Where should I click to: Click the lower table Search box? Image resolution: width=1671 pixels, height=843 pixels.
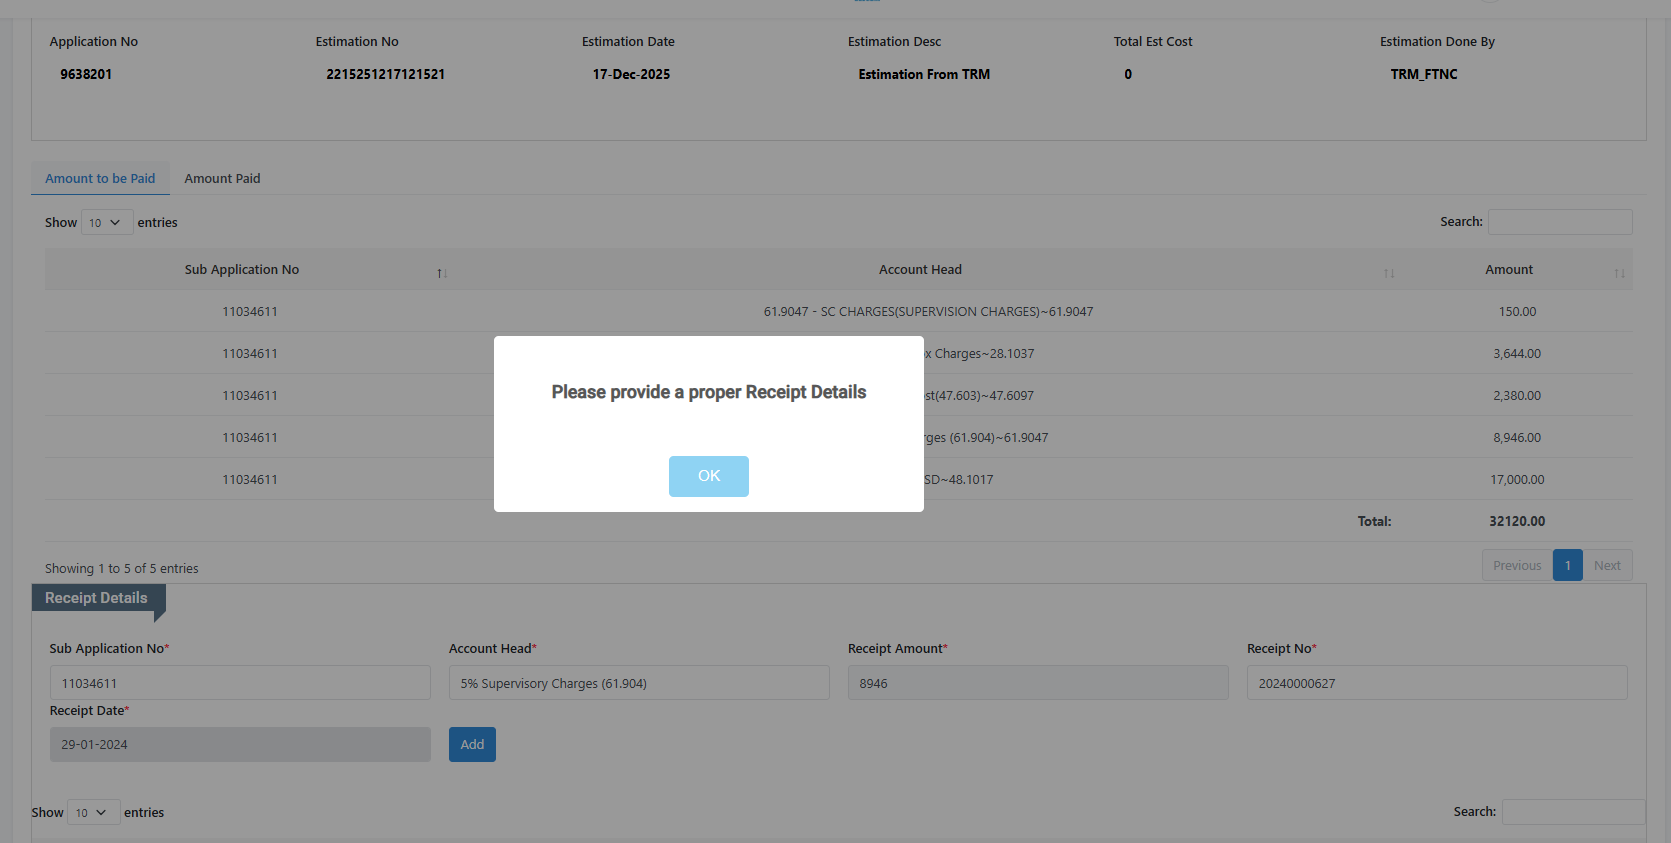click(x=1572, y=812)
